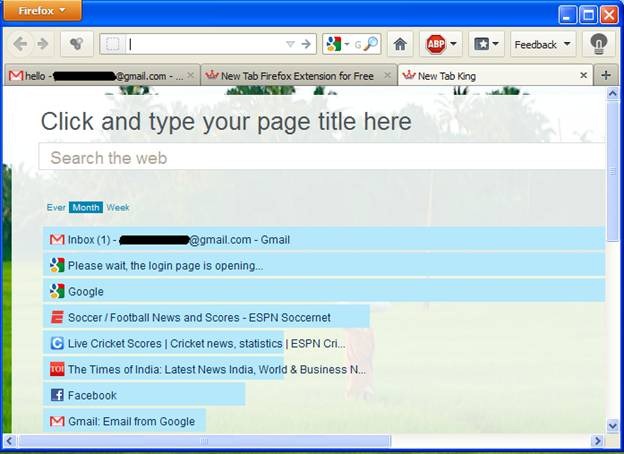624x454 pixels.
Task: Click the site identity icon in address bar
Action: tap(113, 44)
